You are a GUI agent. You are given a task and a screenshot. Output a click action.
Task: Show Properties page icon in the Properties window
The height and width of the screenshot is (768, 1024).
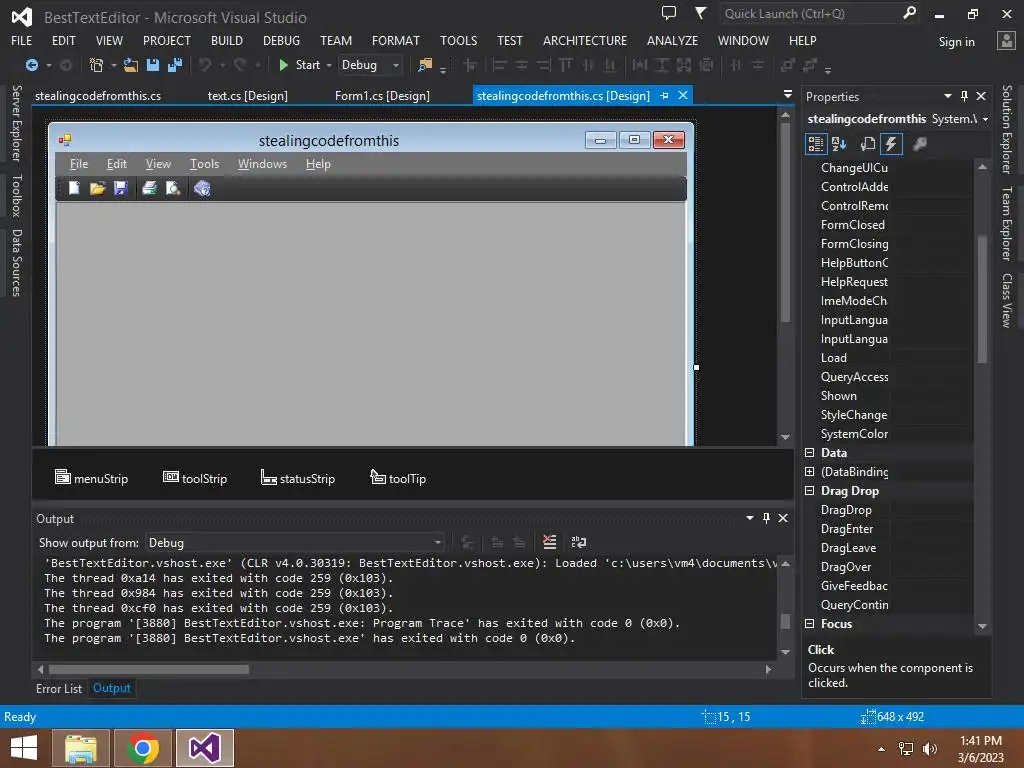click(x=867, y=144)
